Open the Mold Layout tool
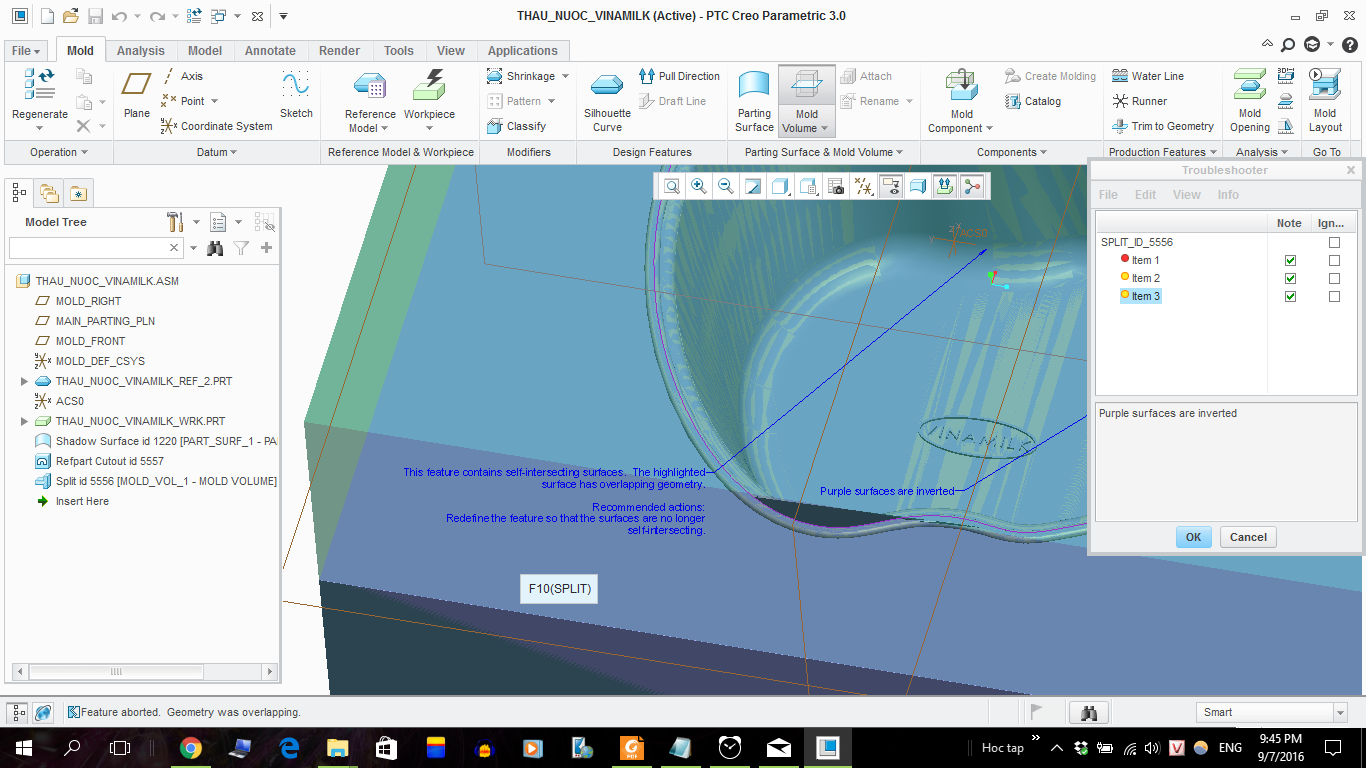 pos(1326,101)
